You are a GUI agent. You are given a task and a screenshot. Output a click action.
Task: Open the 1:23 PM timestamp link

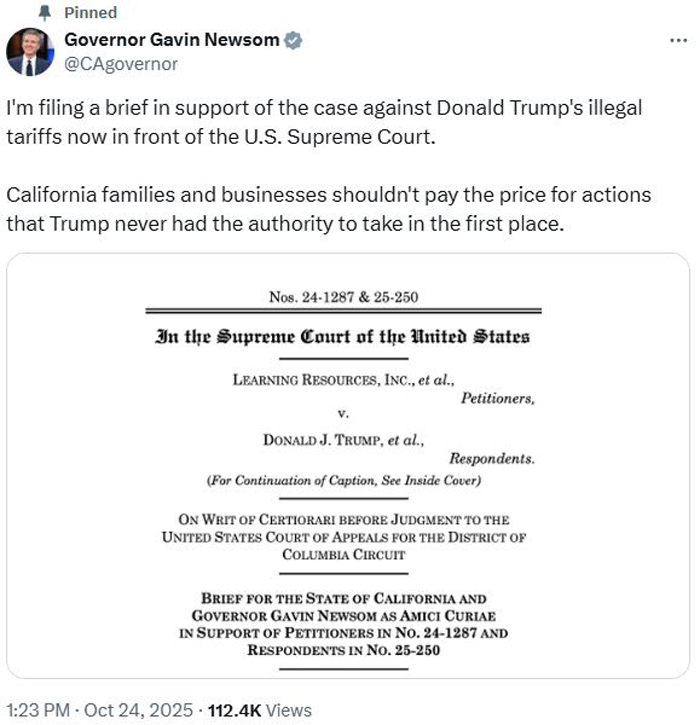38,710
